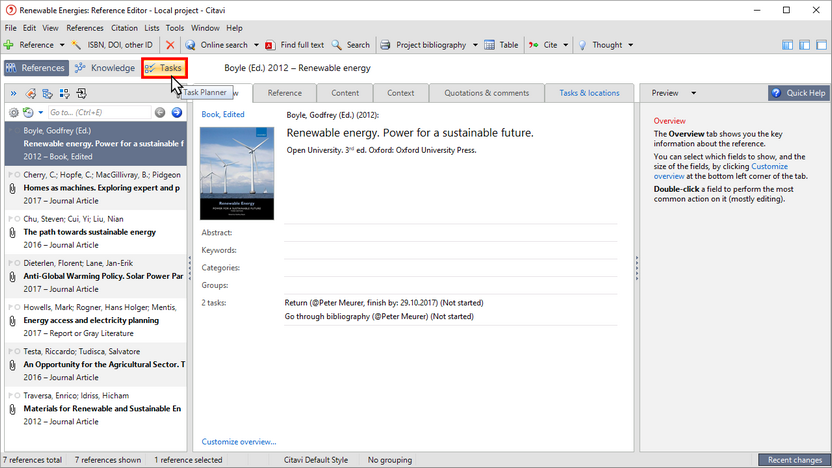Open the Reference dropdown arrow
832x468 pixels.
[x=62, y=45]
